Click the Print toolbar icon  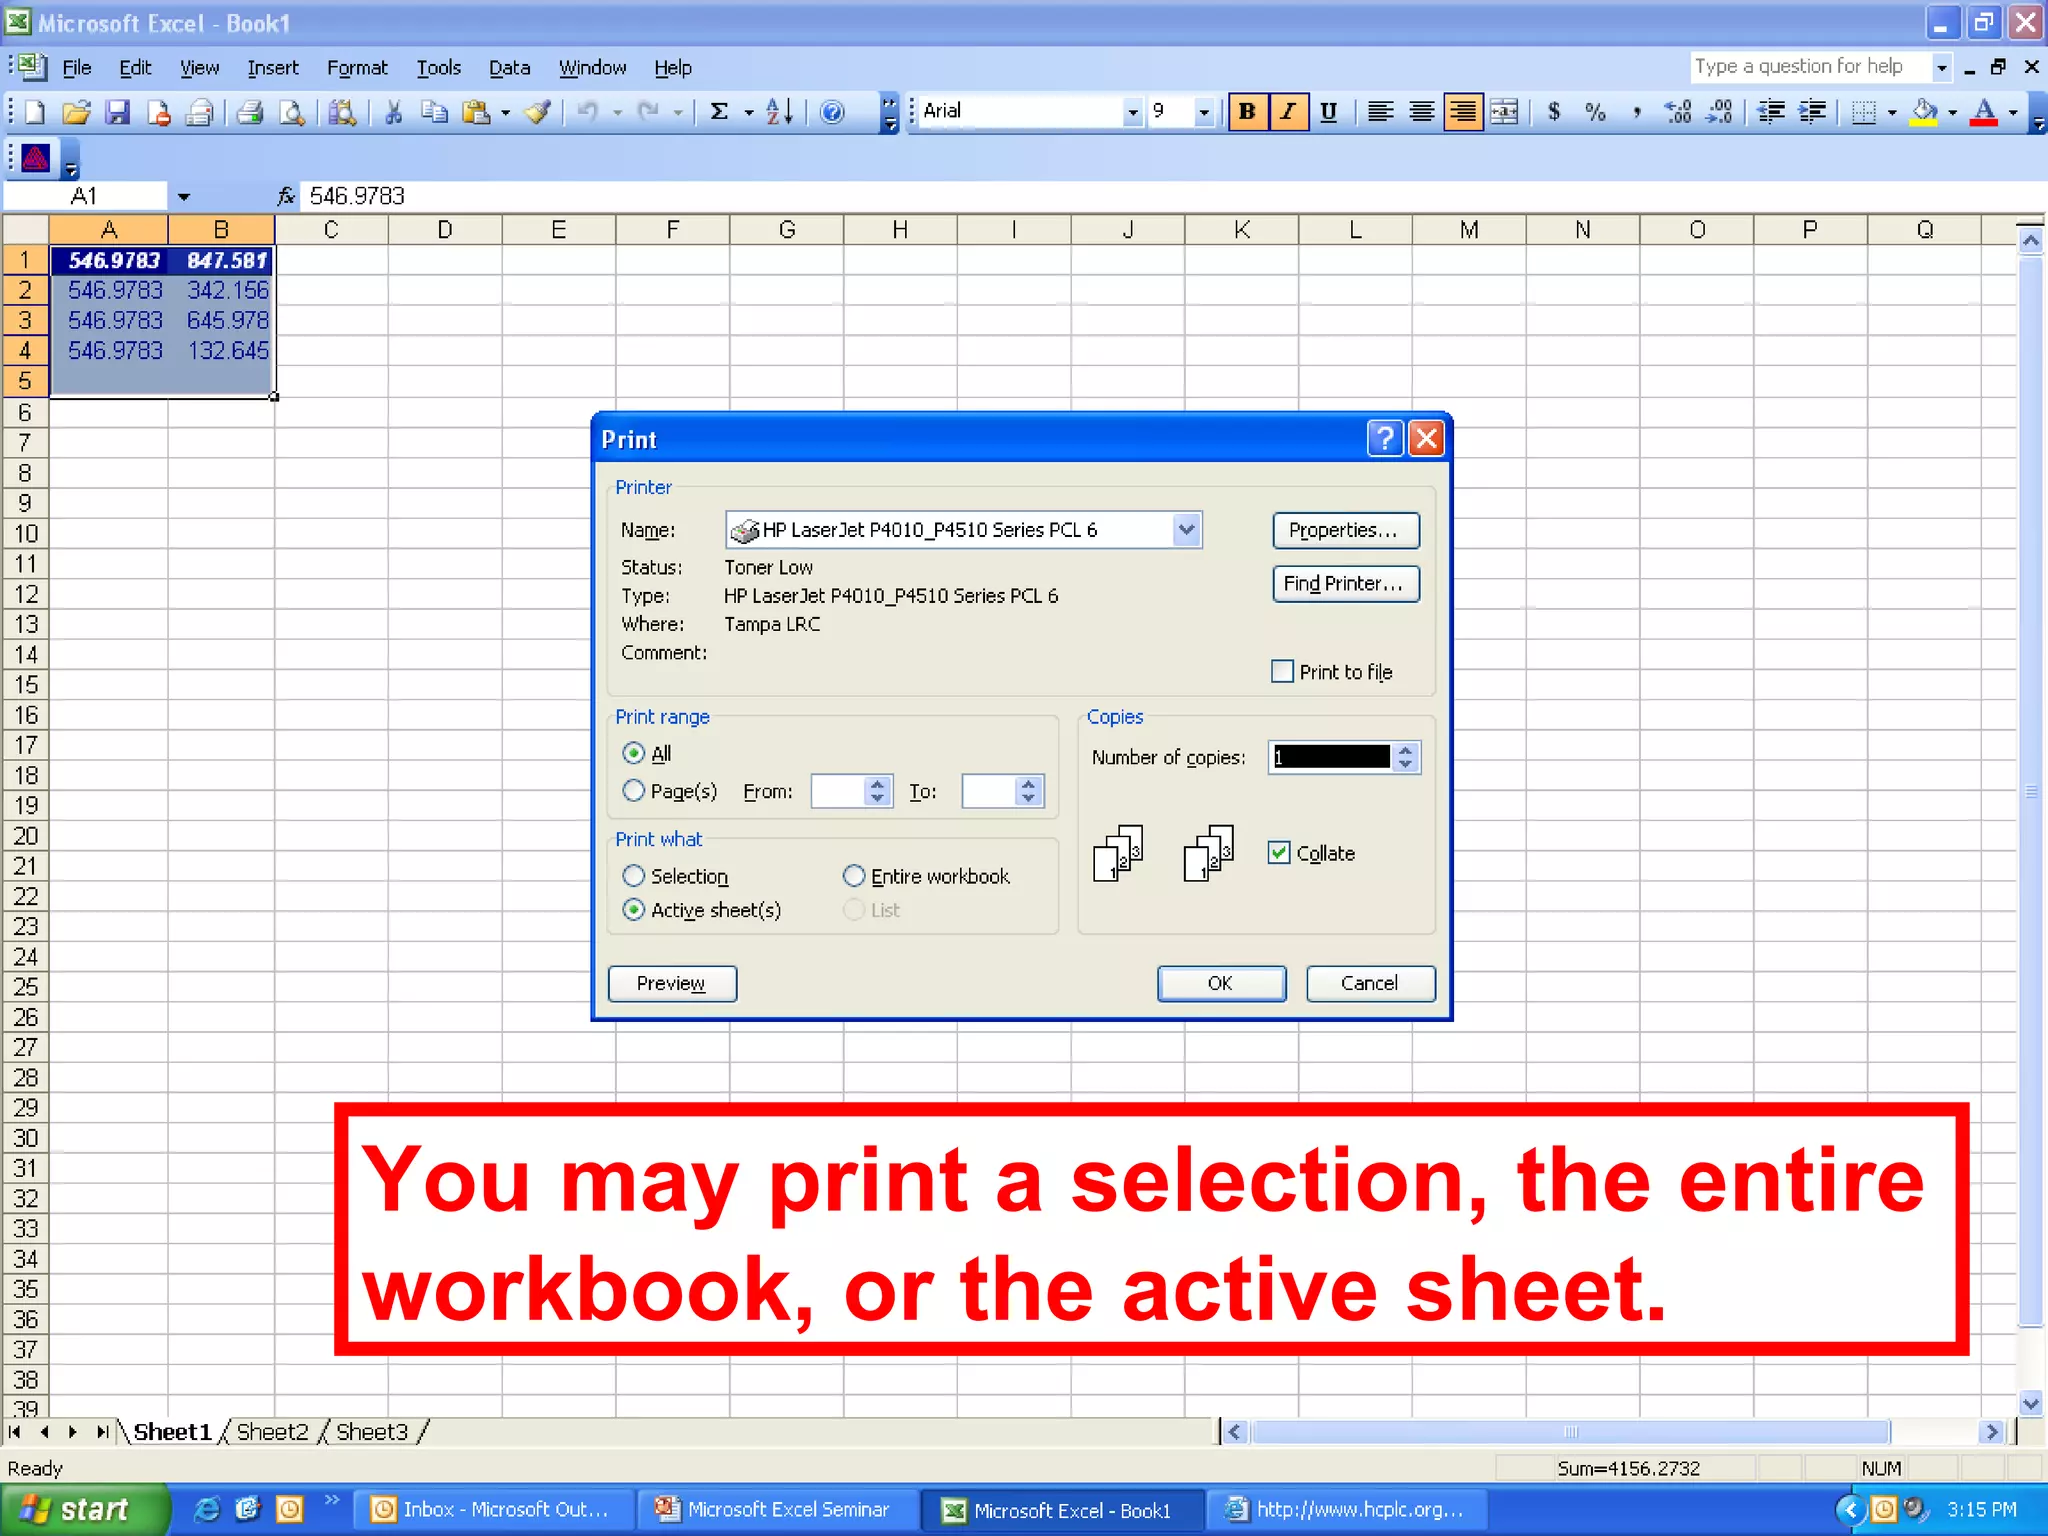pyautogui.click(x=250, y=112)
